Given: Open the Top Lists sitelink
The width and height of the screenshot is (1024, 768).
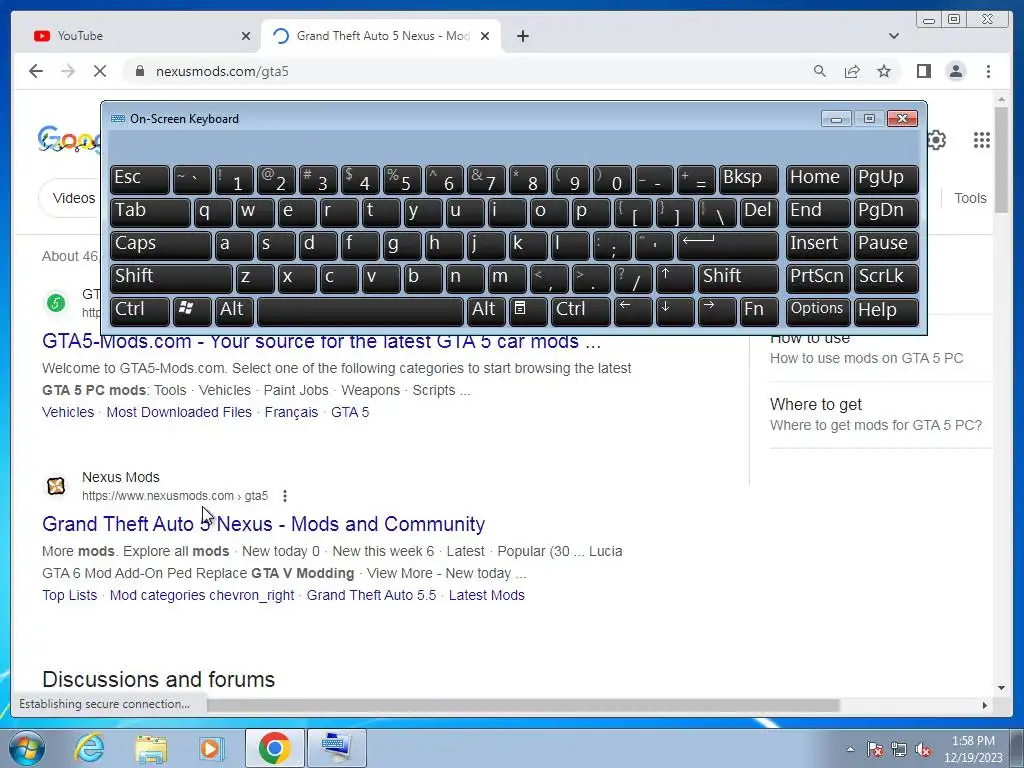Looking at the screenshot, I should pyautogui.click(x=69, y=595).
